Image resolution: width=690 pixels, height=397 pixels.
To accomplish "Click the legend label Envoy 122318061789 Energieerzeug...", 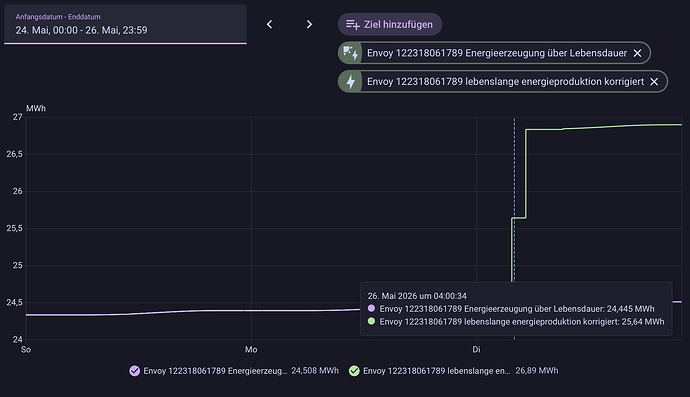I will click(215, 371).
